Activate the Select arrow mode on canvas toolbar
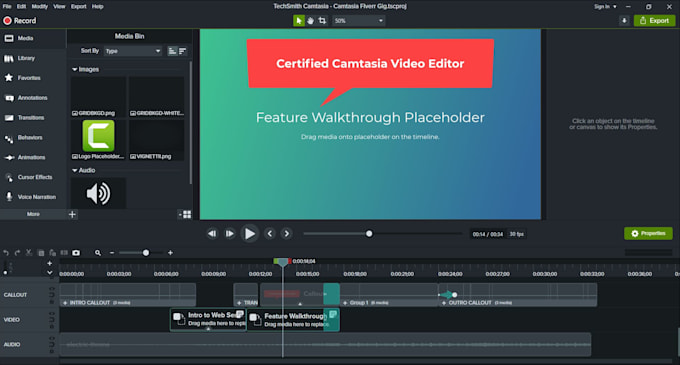 tap(299, 20)
